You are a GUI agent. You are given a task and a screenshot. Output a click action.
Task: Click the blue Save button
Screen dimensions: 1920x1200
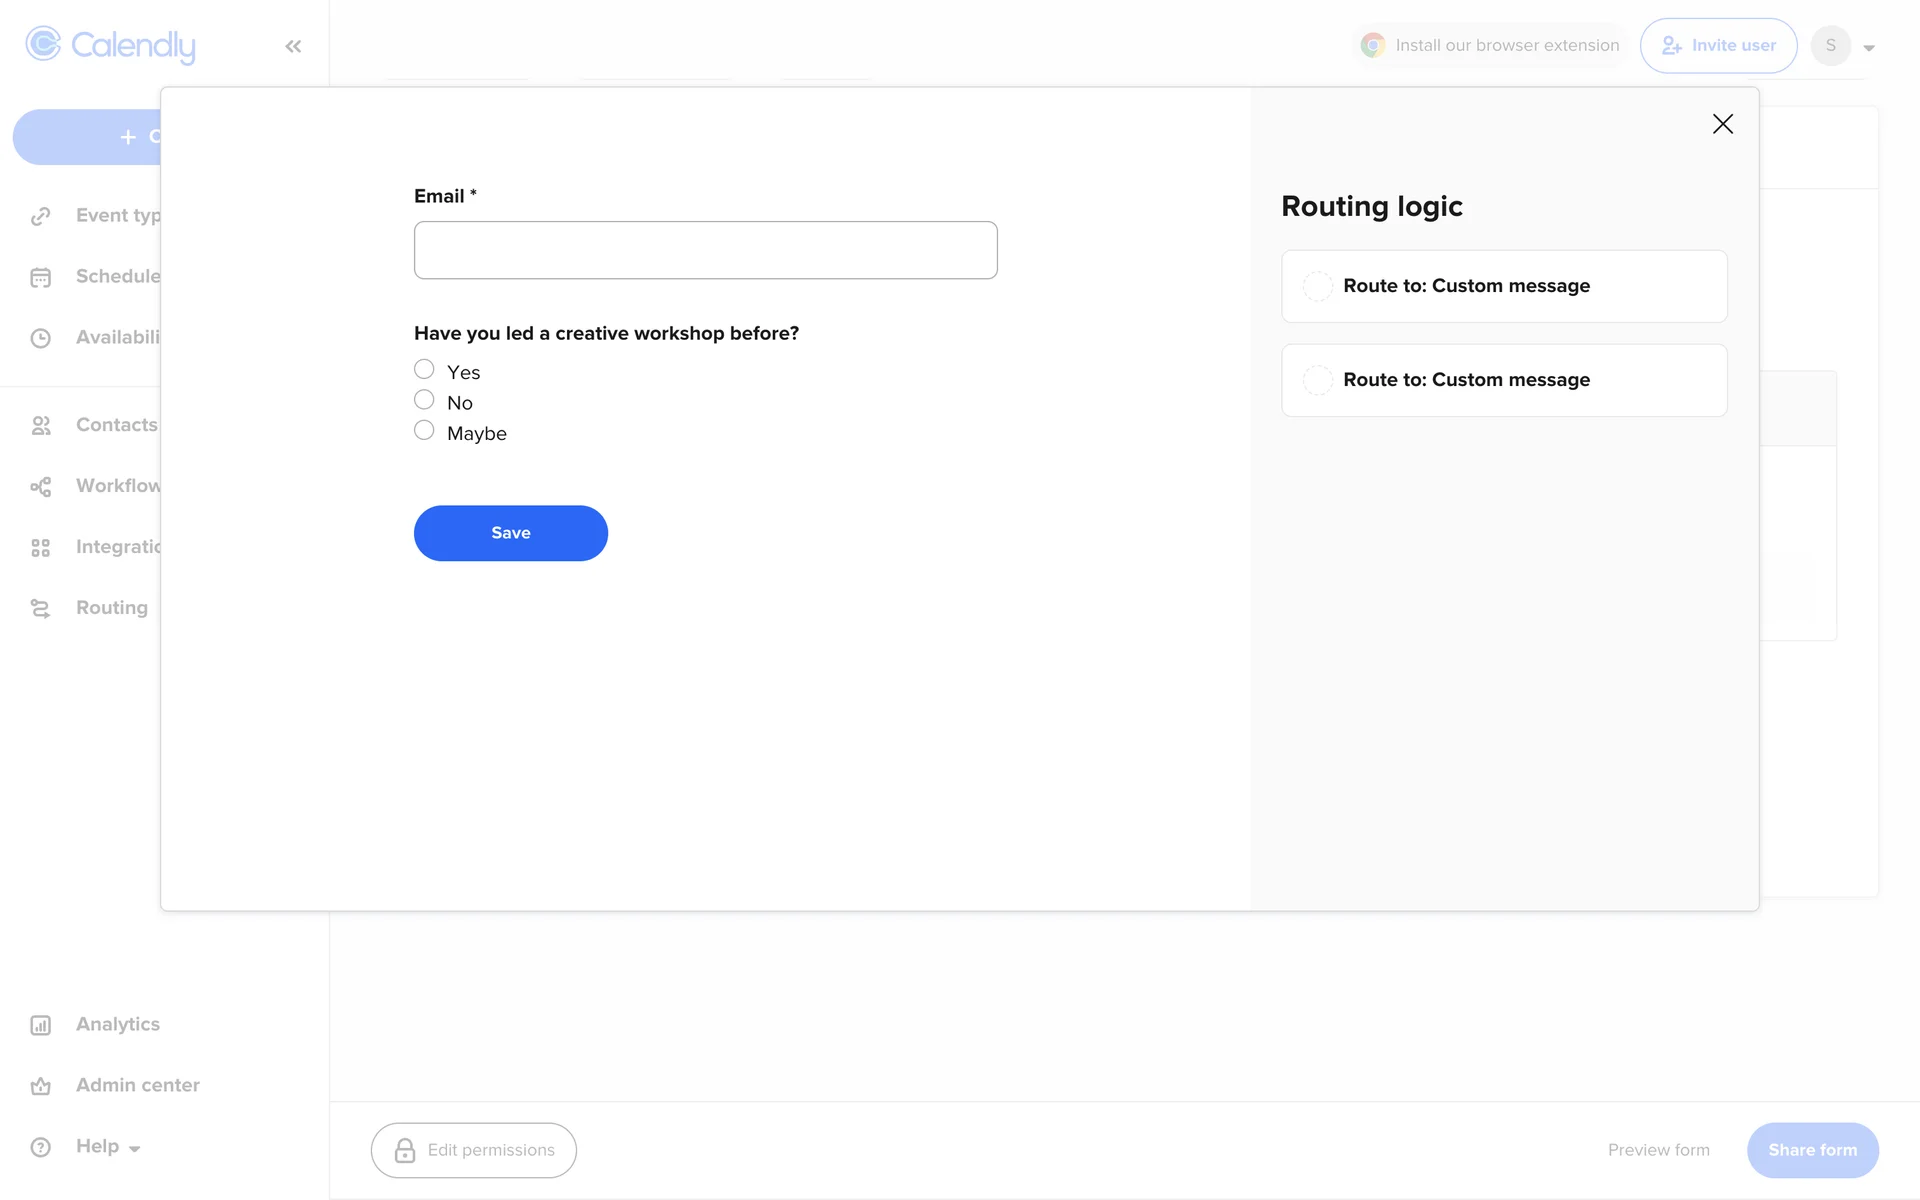510,533
